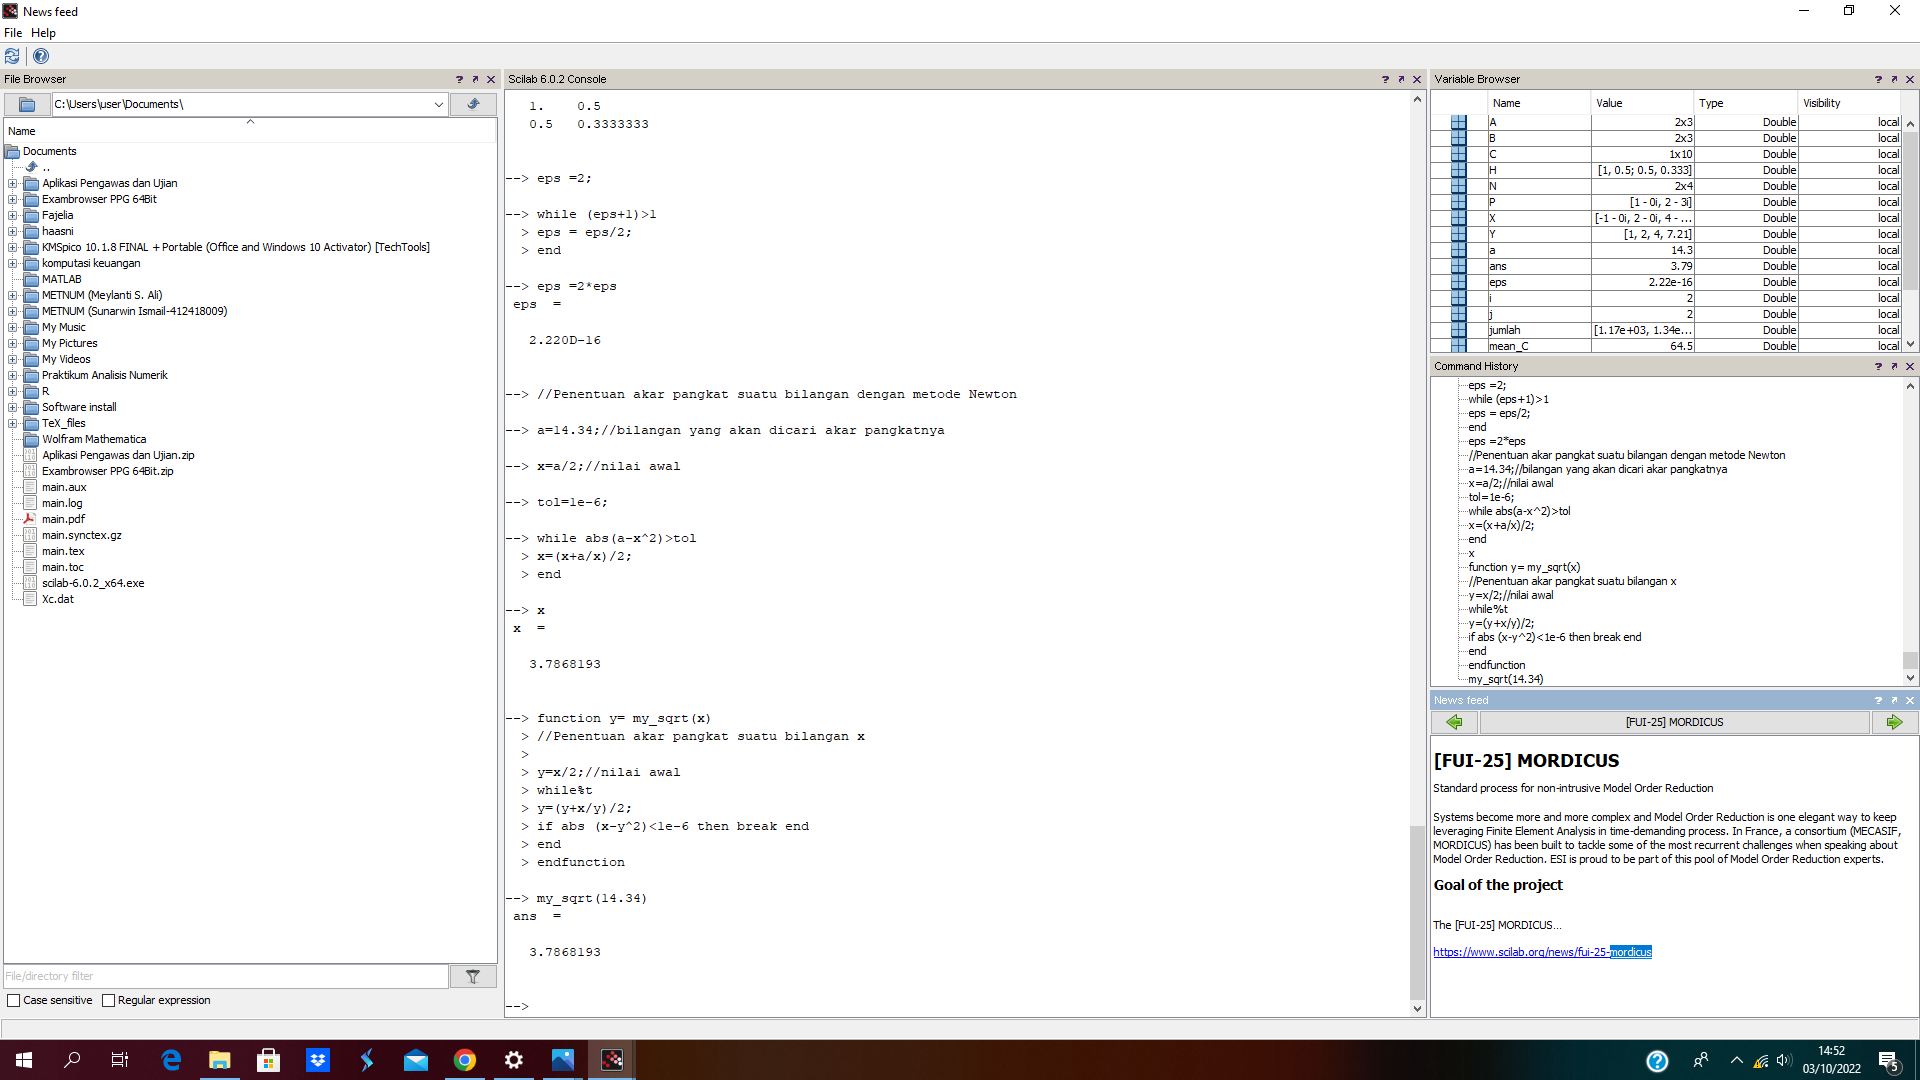The height and width of the screenshot is (1080, 1920).
Task: Click matrix icon for variable eps
Action: point(1459,282)
